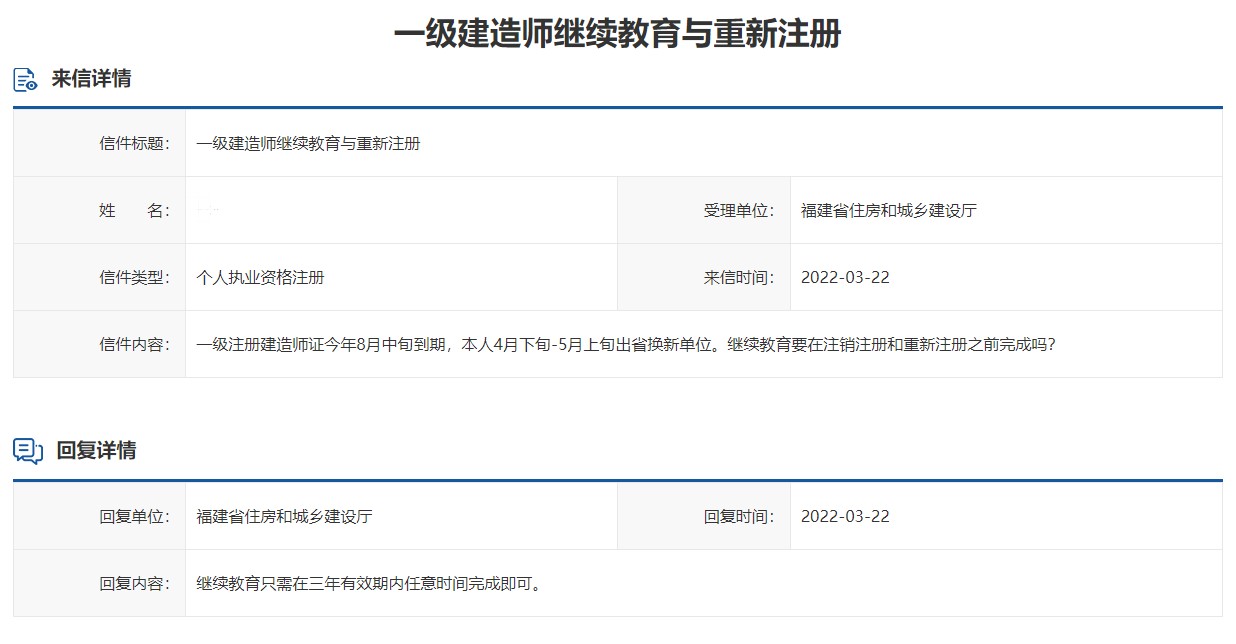Select the 受理单位 value 福建省住房和城乡建设厅
The image size is (1236, 644).
click(x=888, y=210)
